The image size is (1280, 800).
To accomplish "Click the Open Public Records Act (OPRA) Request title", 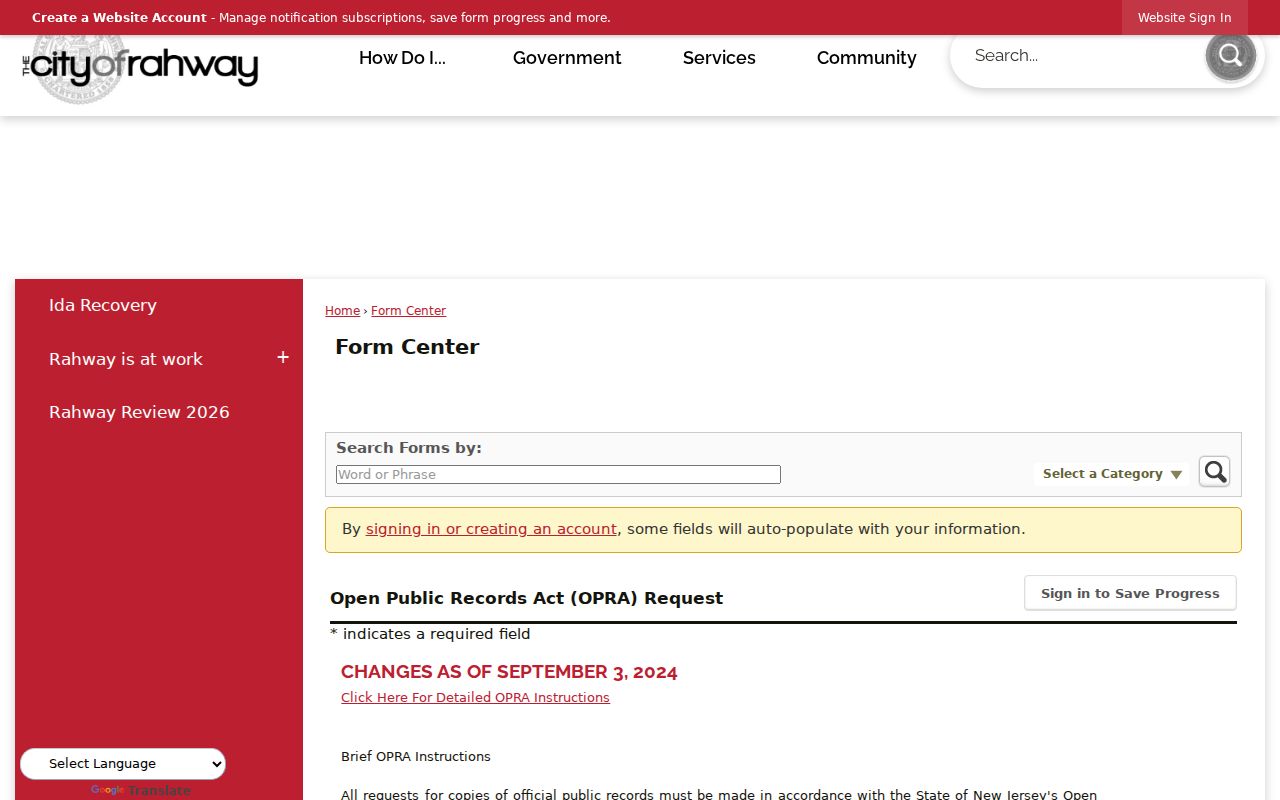I will 526,598.
